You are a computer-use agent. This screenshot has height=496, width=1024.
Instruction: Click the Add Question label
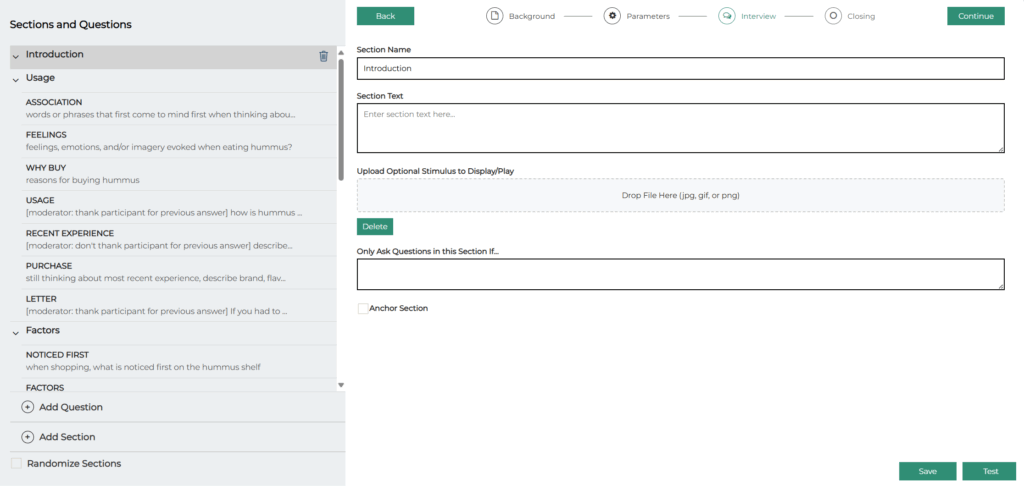click(x=71, y=407)
